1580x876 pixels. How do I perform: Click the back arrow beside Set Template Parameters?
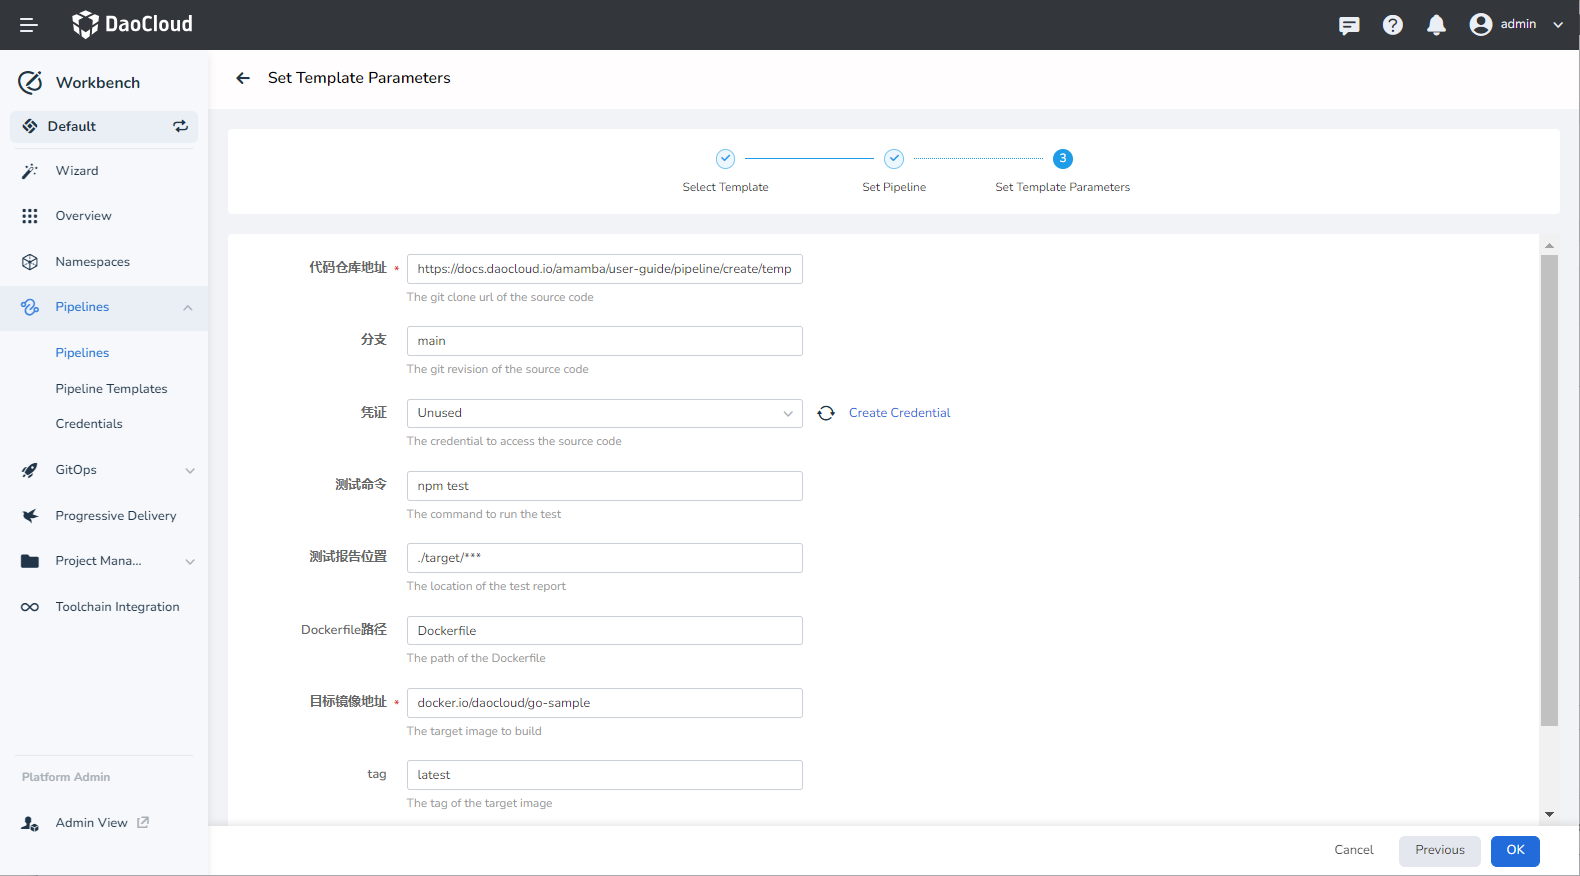[x=243, y=78]
